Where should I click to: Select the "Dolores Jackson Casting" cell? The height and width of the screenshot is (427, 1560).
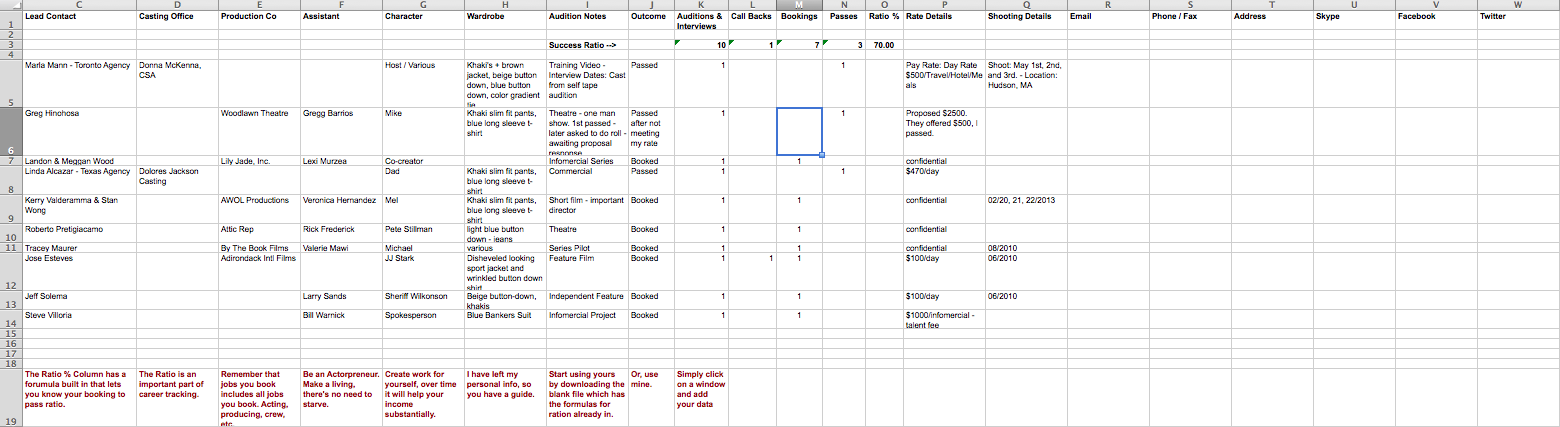pyautogui.click(x=177, y=180)
